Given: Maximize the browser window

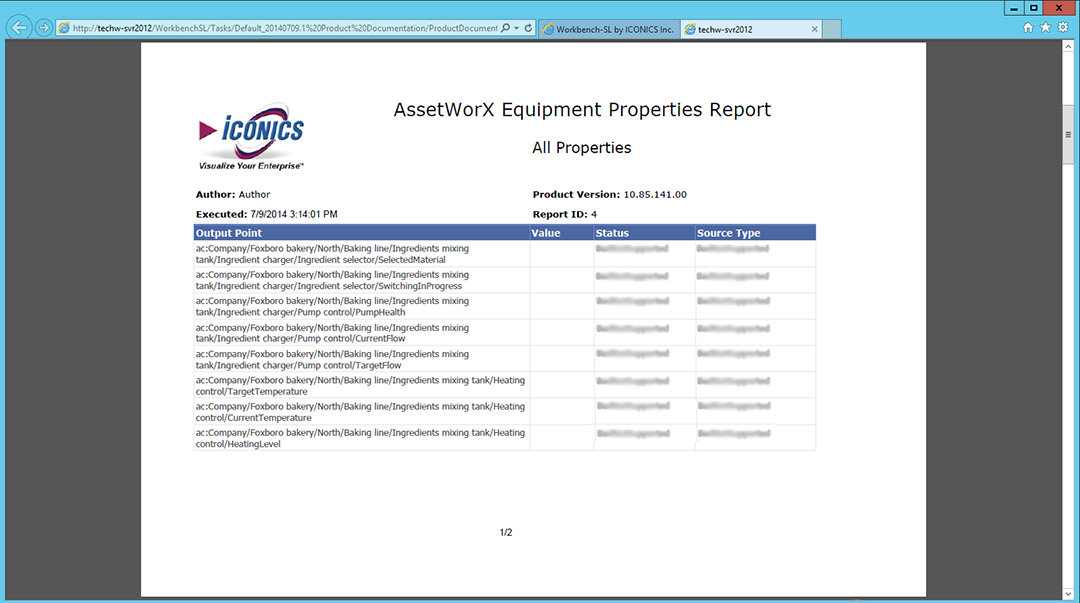Looking at the screenshot, I should tap(1033, 7).
